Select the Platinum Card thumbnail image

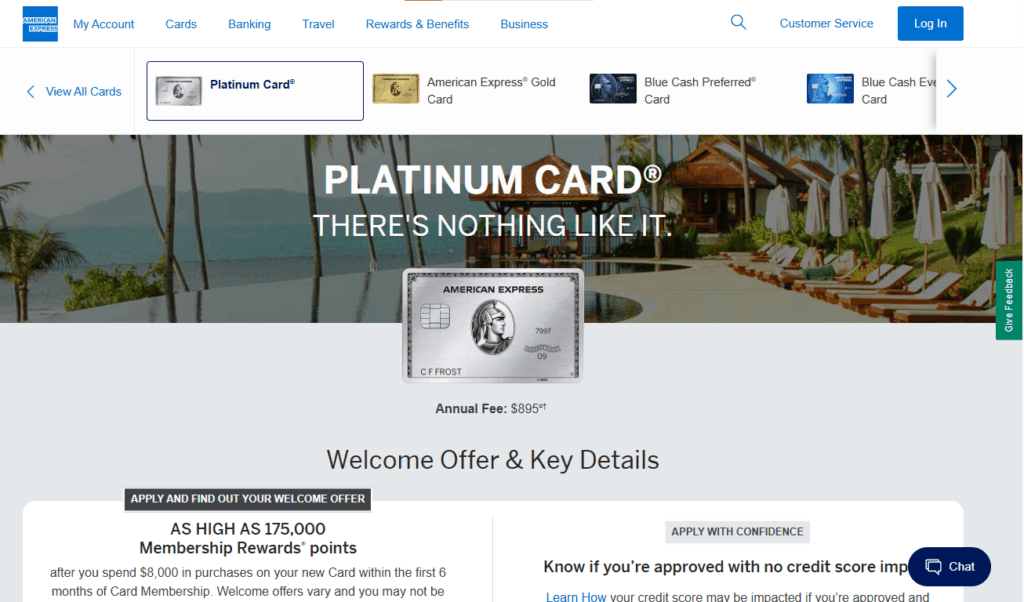[178, 91]
